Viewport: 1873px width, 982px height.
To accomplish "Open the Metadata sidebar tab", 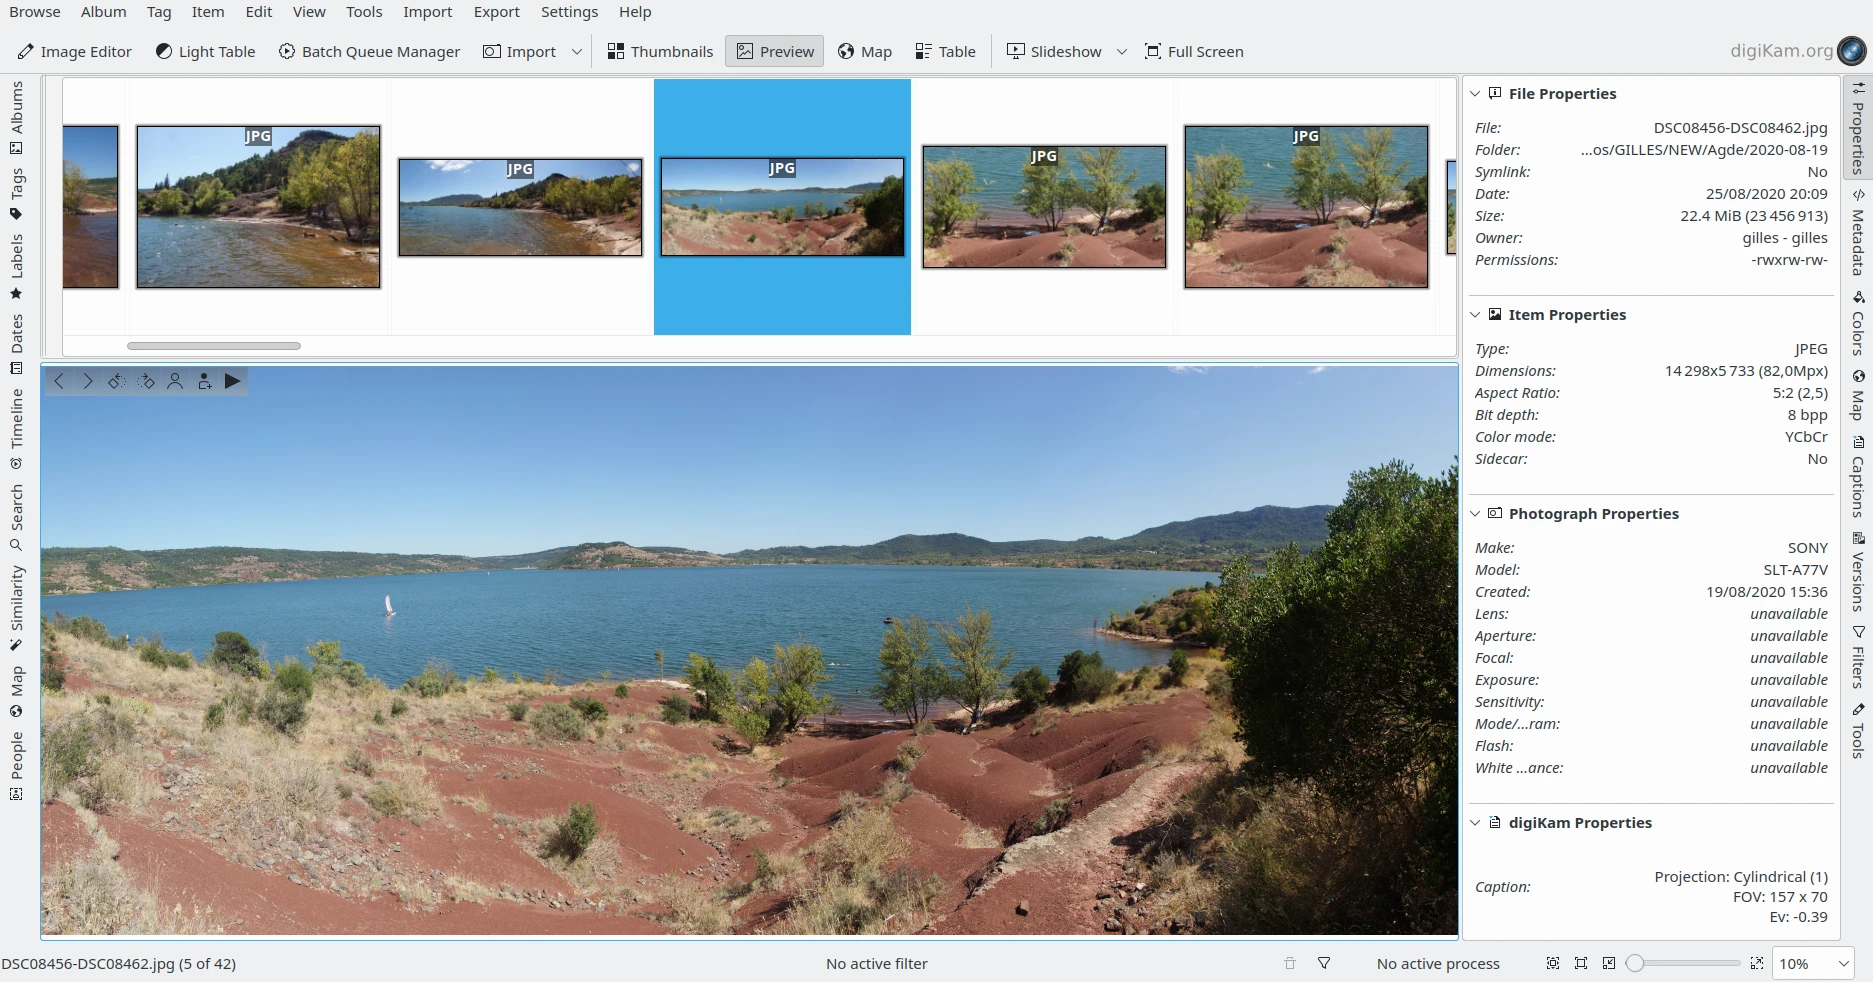I will (1858, 241).
